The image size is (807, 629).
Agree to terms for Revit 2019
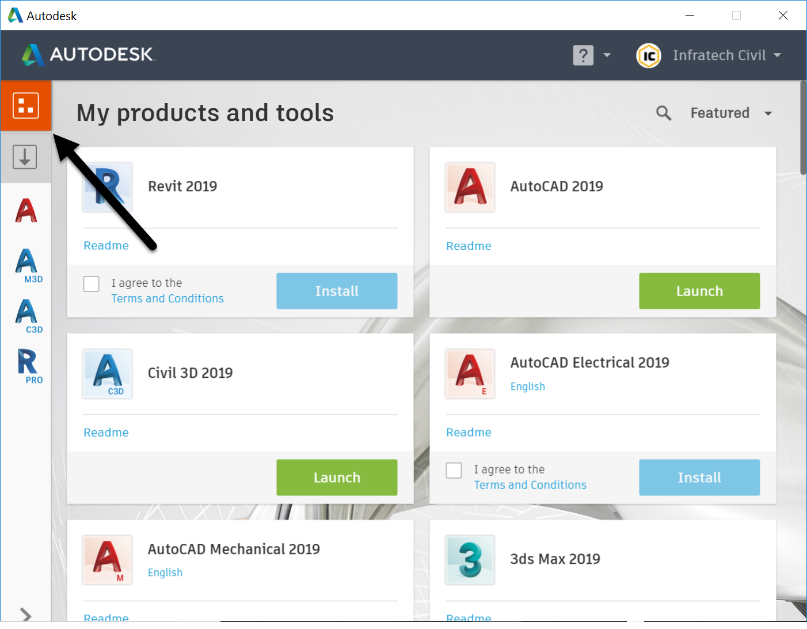pos(91,284)
